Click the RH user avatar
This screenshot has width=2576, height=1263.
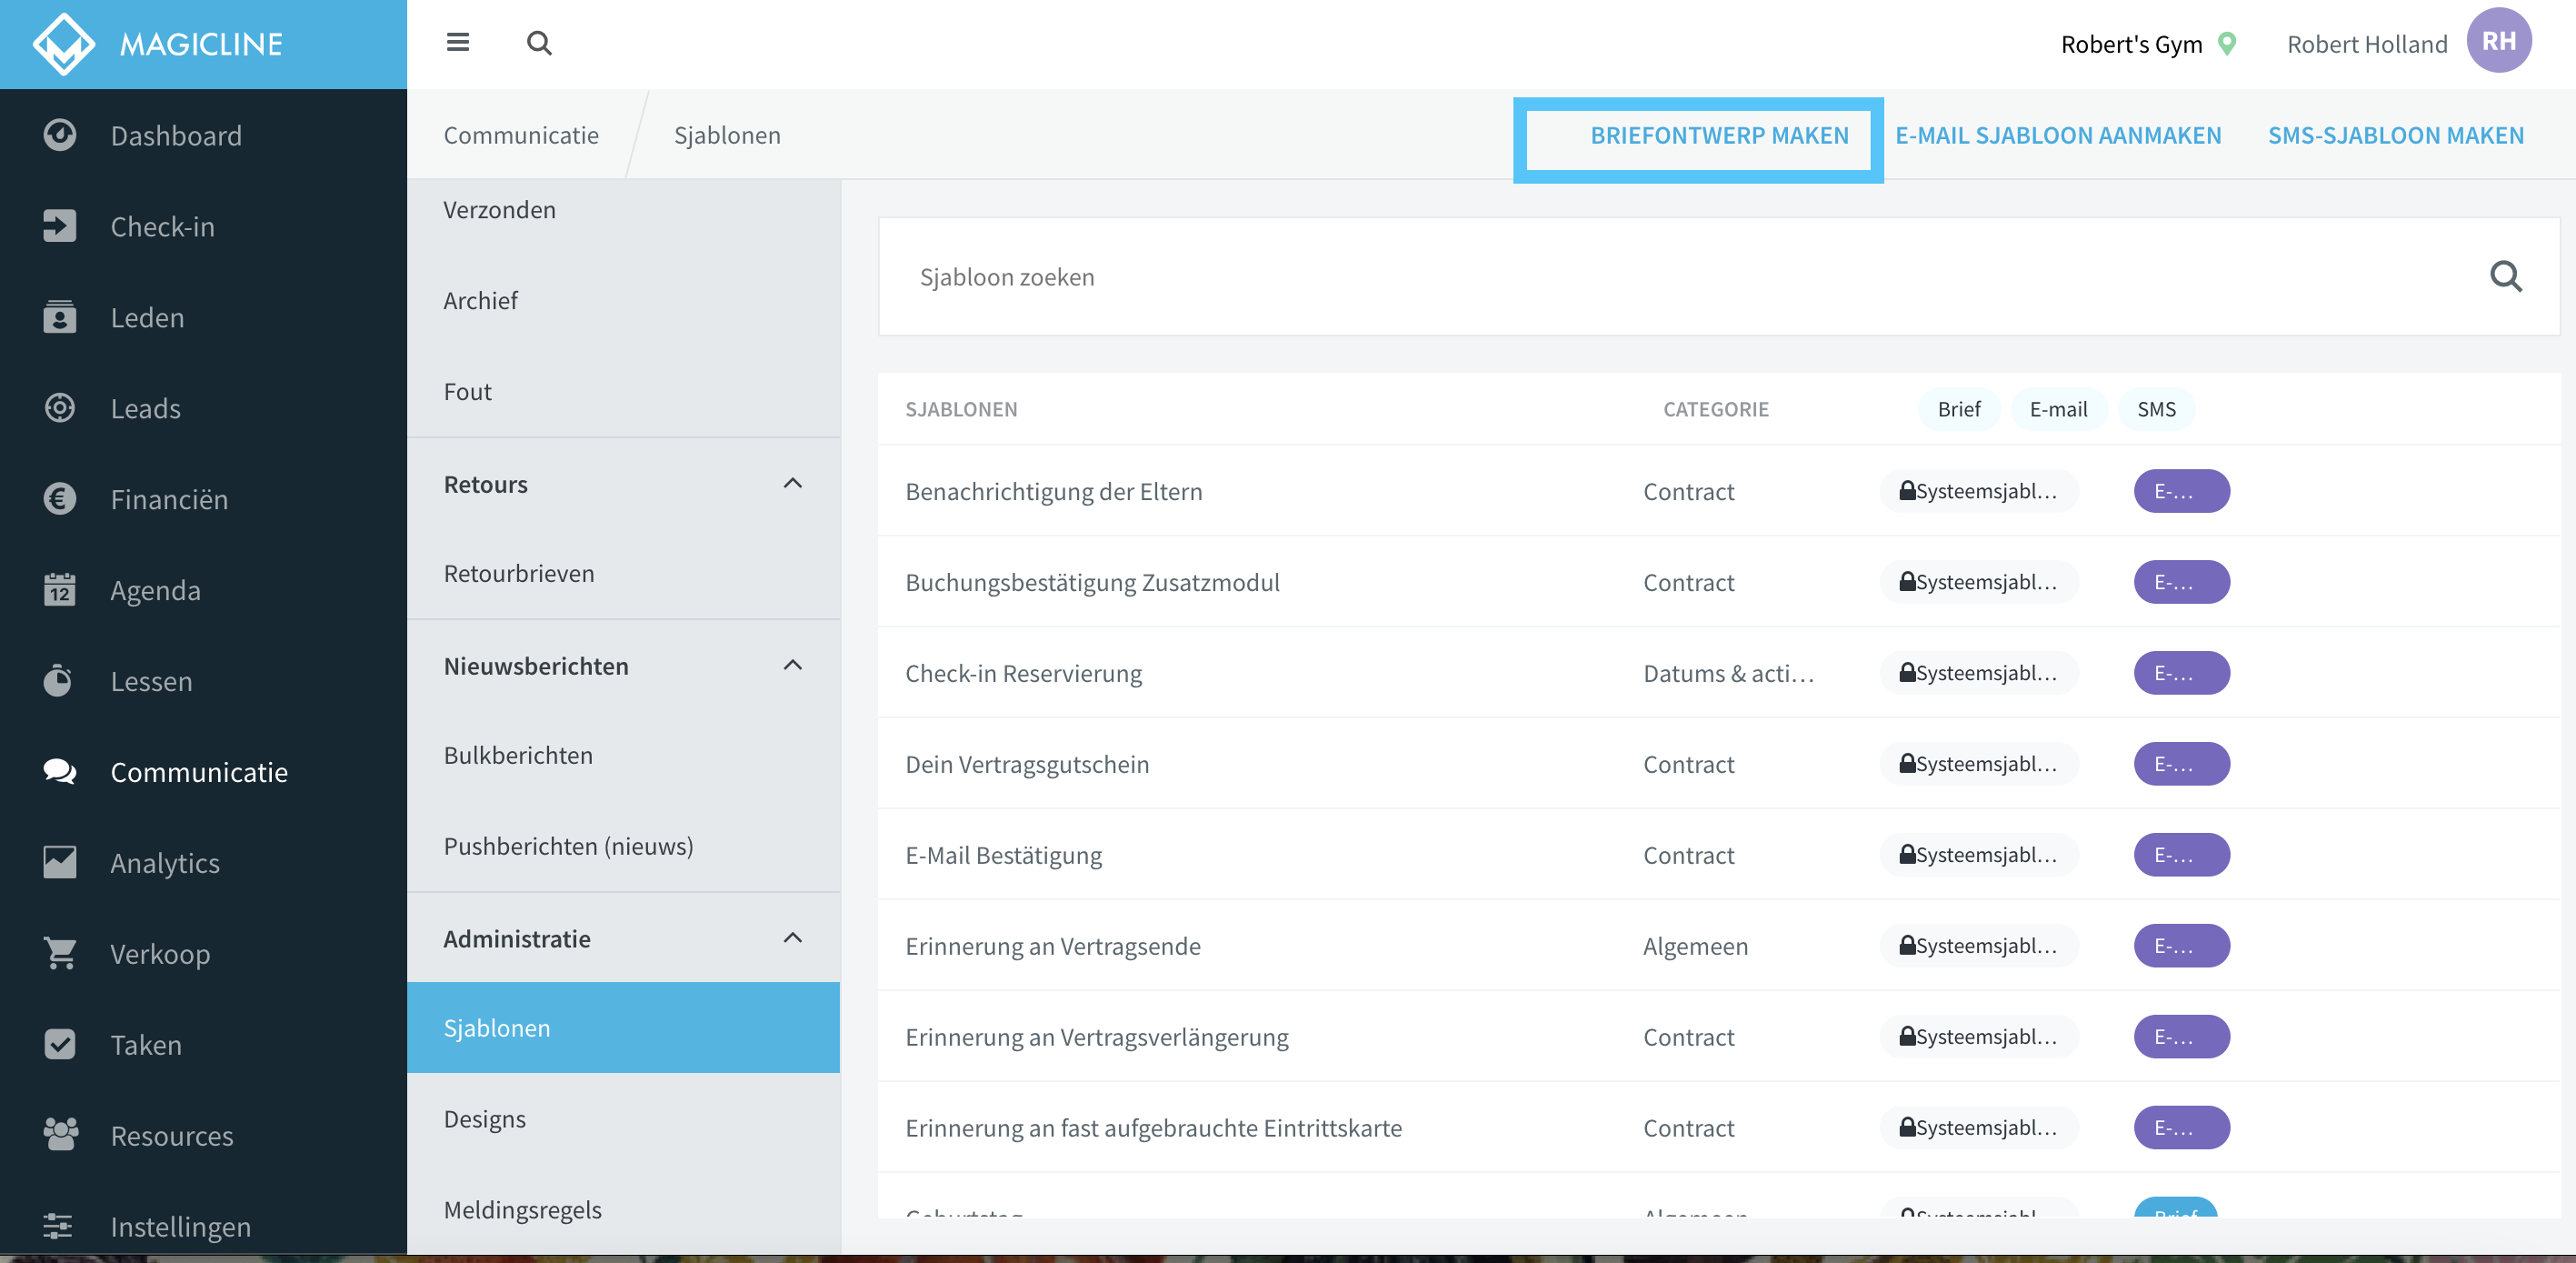pos(2498,41)
